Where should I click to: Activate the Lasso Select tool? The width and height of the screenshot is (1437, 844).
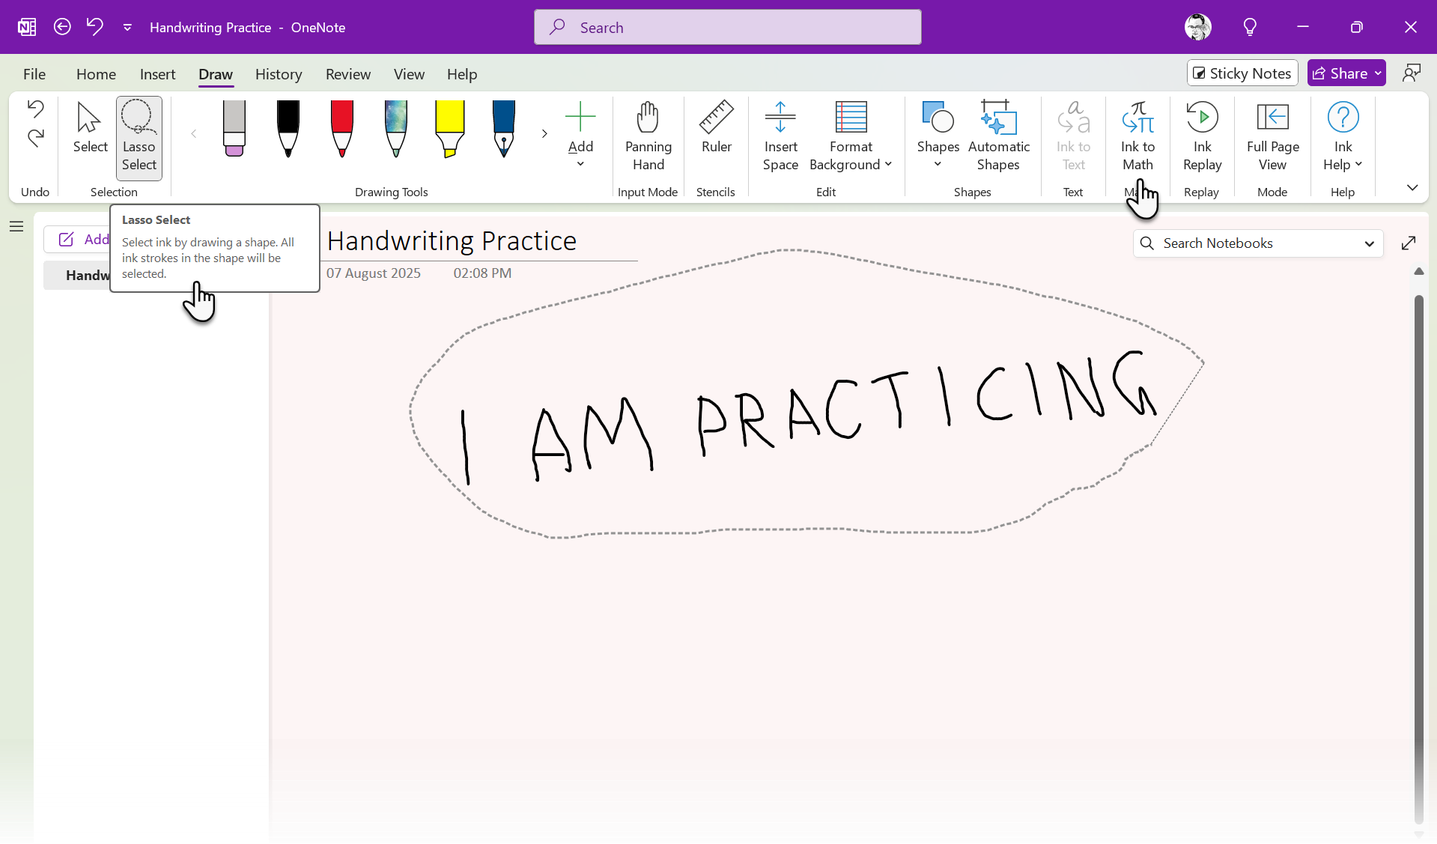point(139,137)
